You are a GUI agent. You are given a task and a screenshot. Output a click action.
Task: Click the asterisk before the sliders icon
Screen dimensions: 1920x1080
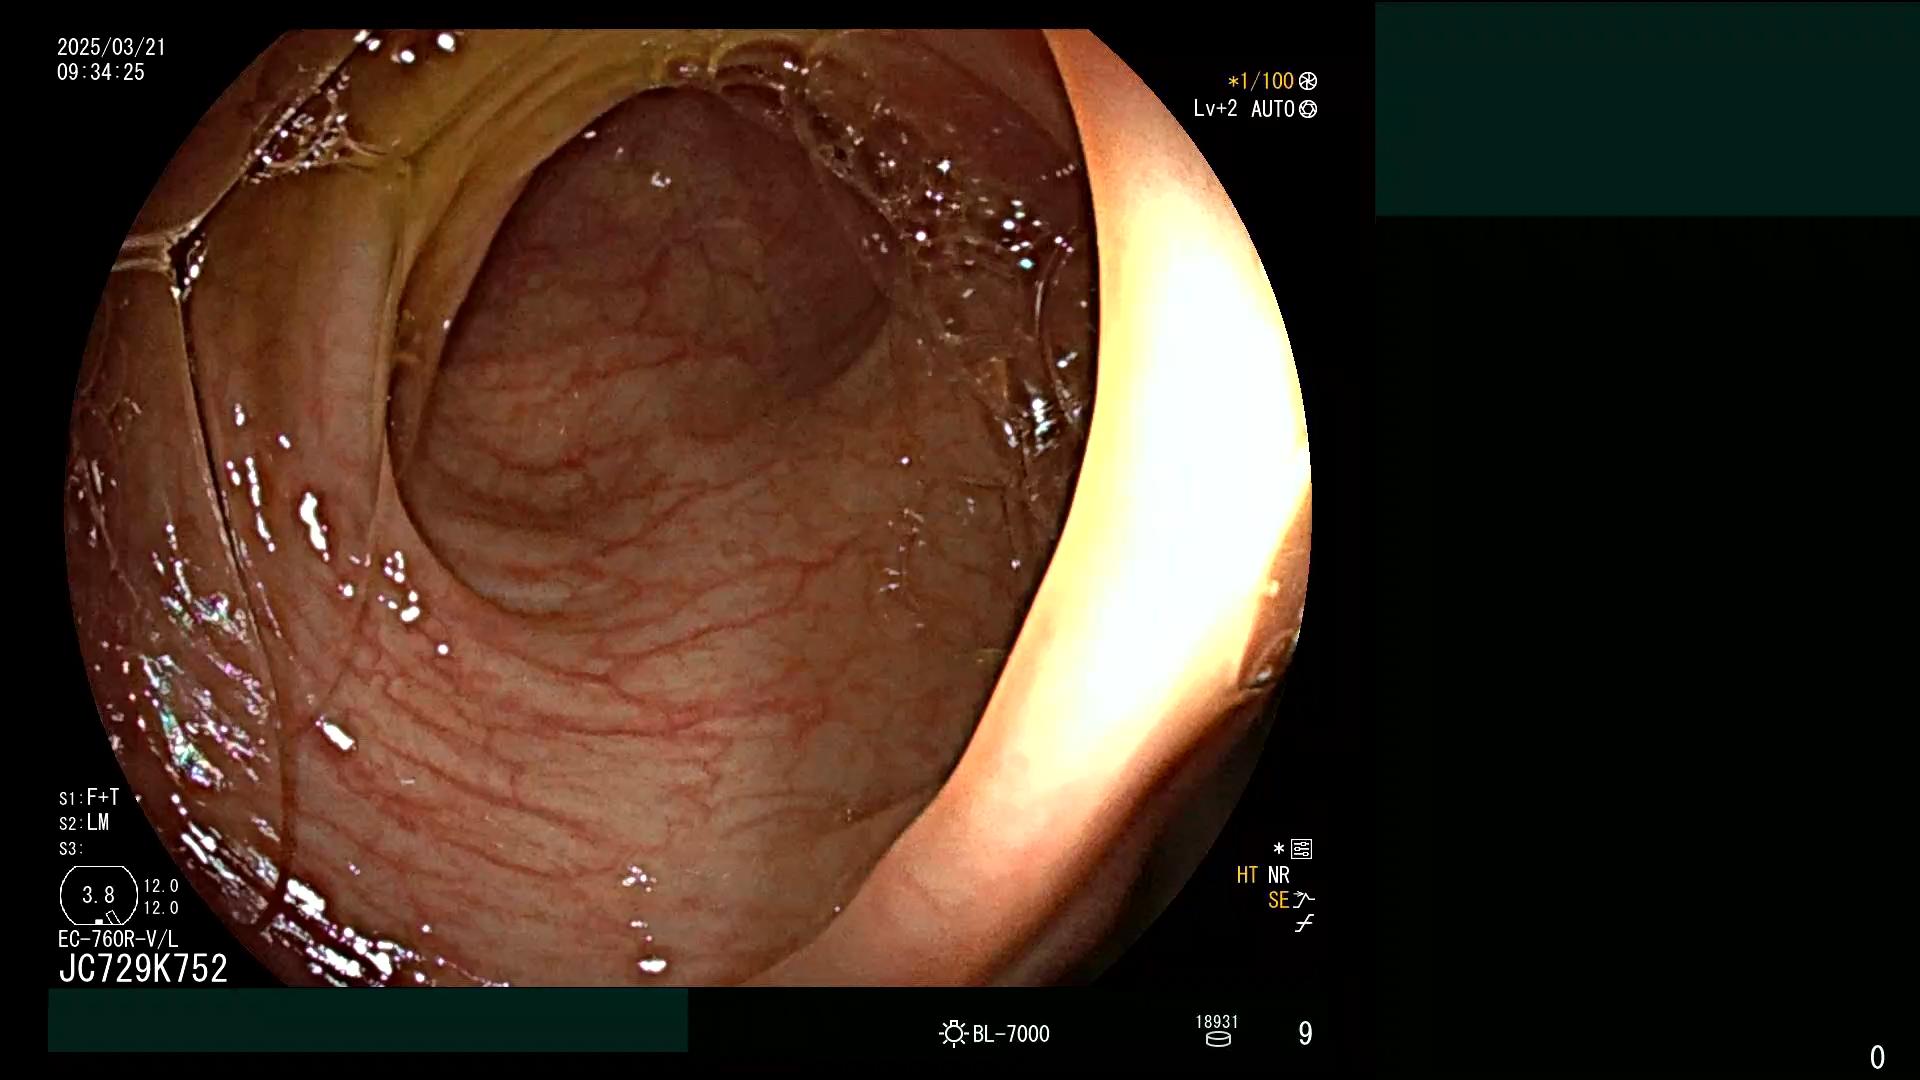[1279, 849]
